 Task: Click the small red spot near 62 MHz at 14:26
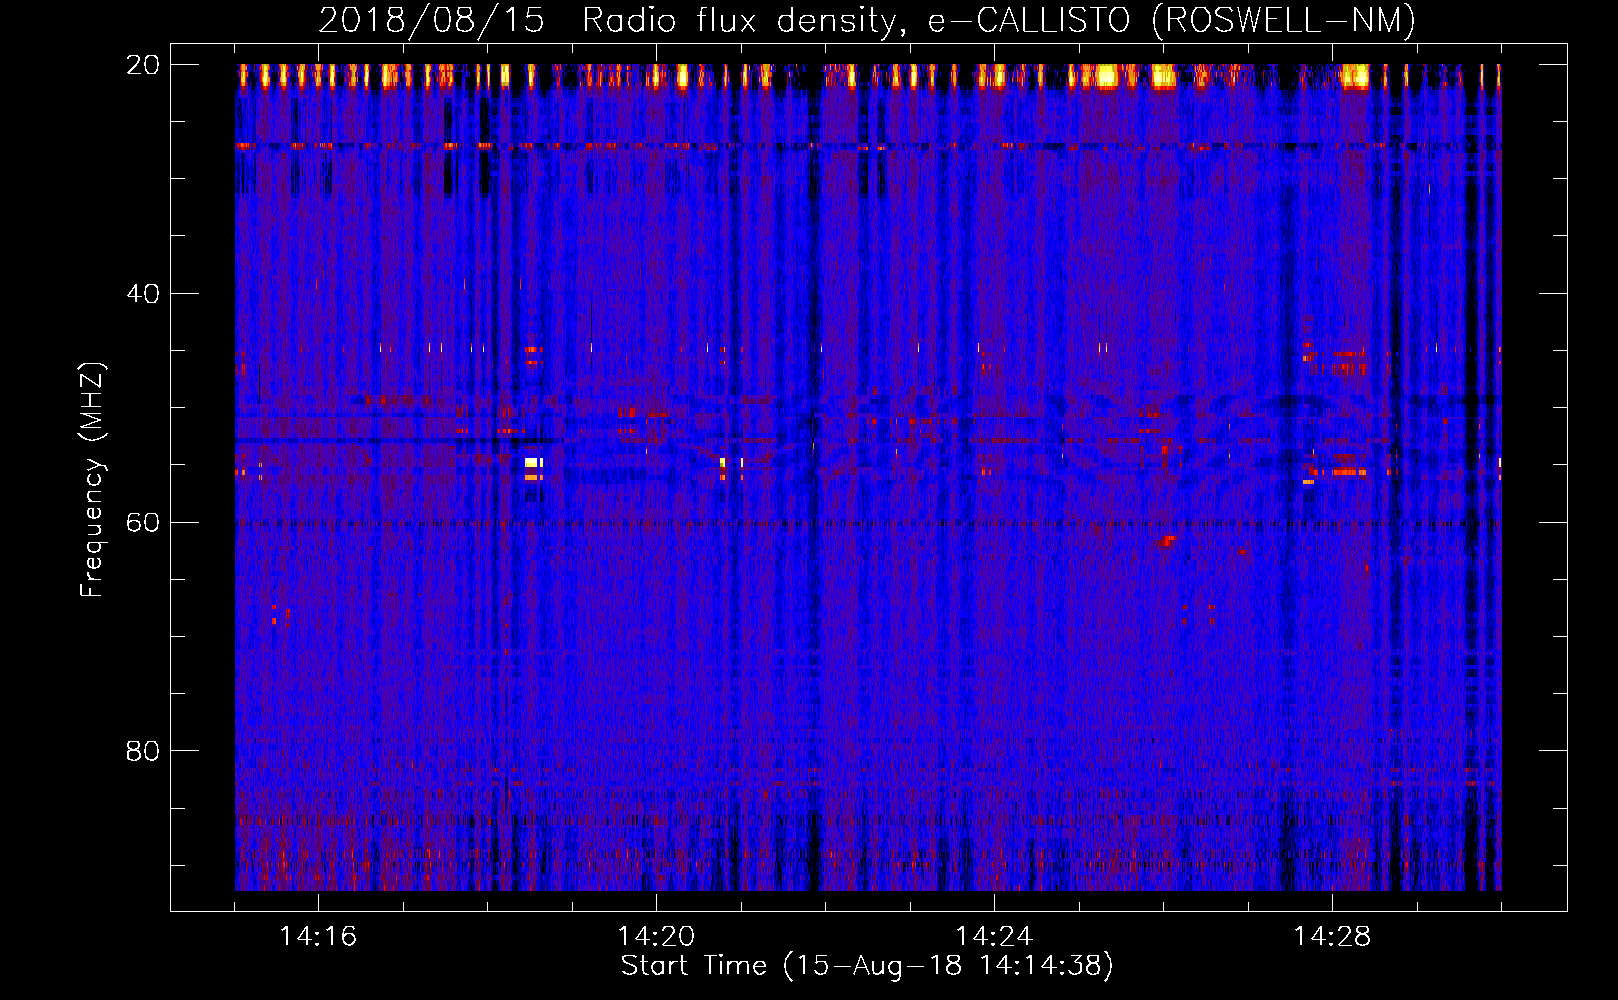point(1166,542)
